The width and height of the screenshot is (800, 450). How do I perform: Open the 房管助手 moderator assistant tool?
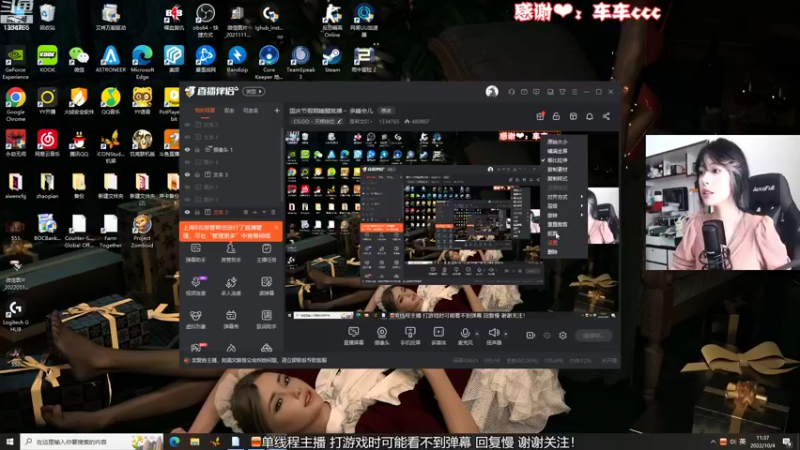[x=231, y=253]
